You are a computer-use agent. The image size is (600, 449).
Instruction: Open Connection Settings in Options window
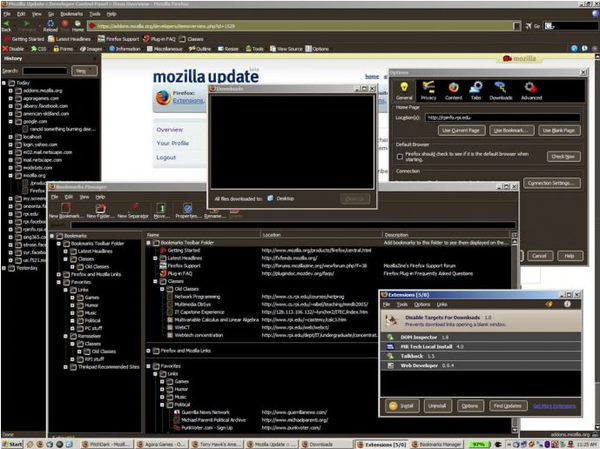click(551, 183)
